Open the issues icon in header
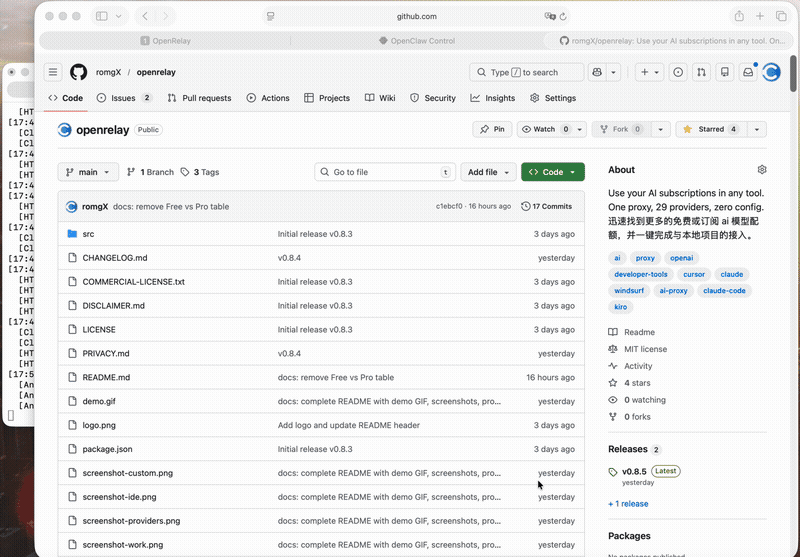 (x=678, y=72)
